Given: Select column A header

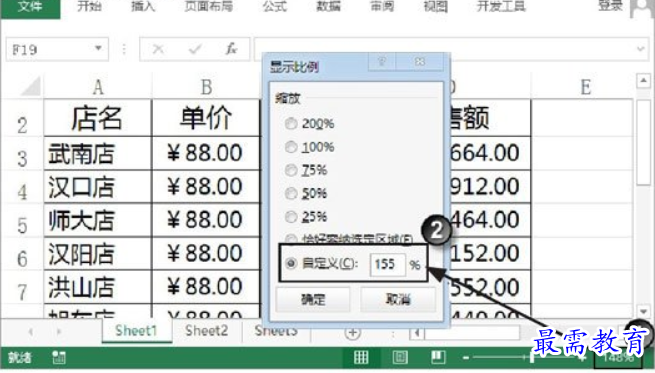Looking at the screenshot, I should [98, 87].
